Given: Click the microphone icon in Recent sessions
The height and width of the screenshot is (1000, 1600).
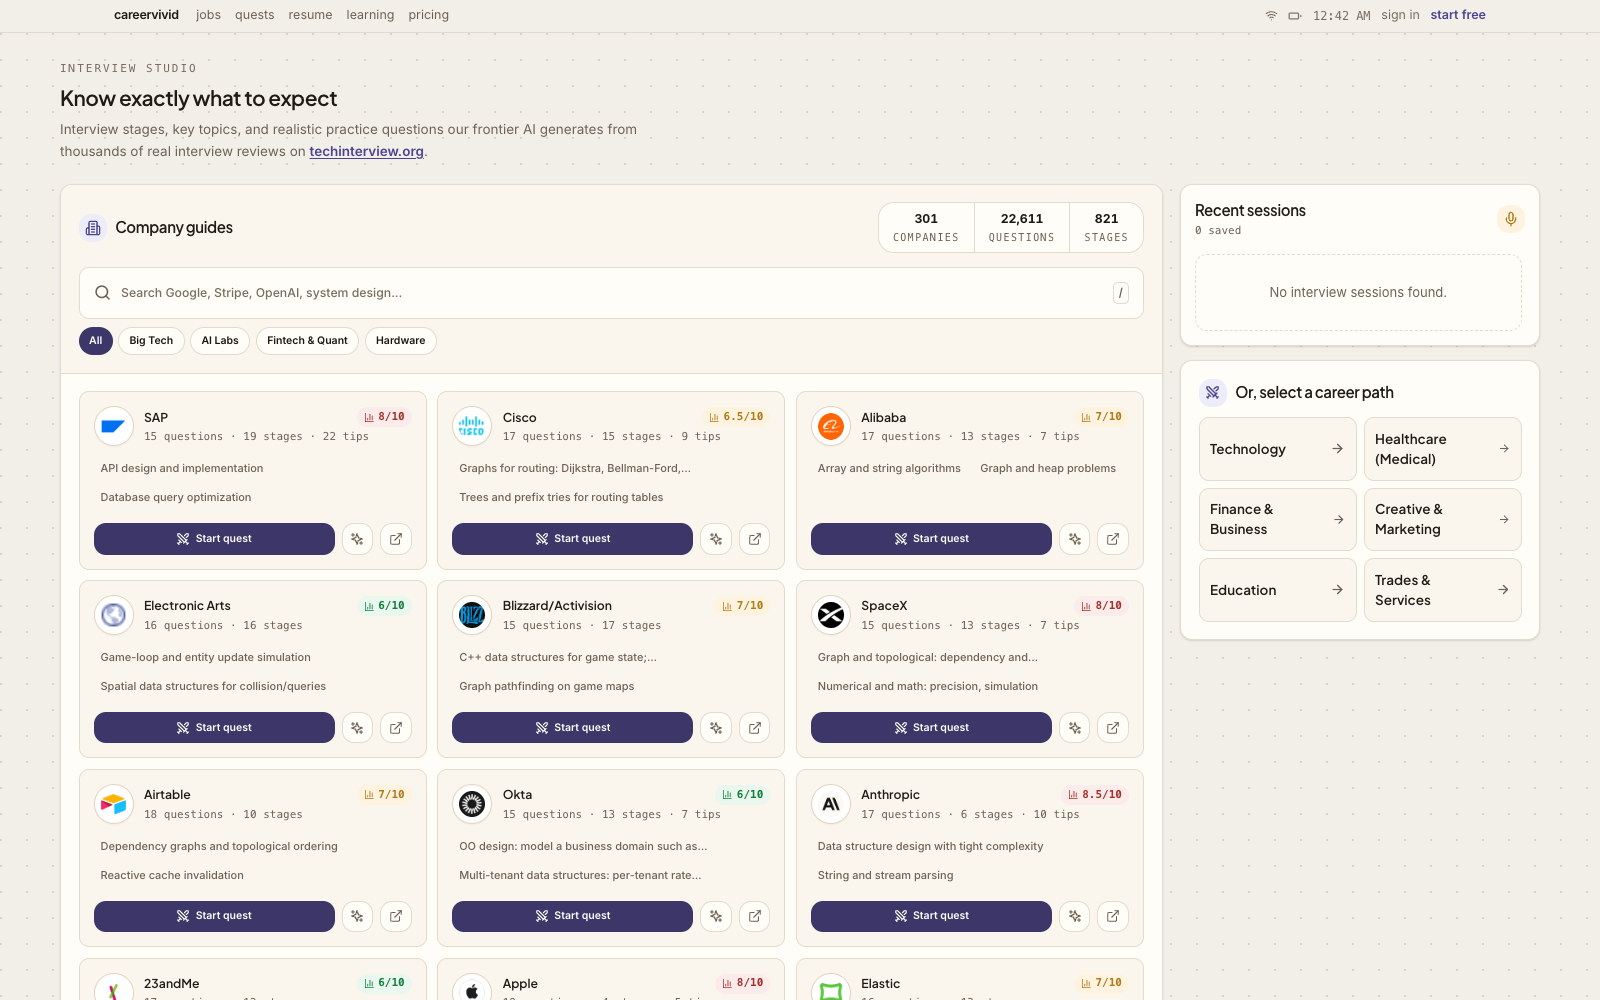Looking at the screenshot, I should pos(1511,219).
